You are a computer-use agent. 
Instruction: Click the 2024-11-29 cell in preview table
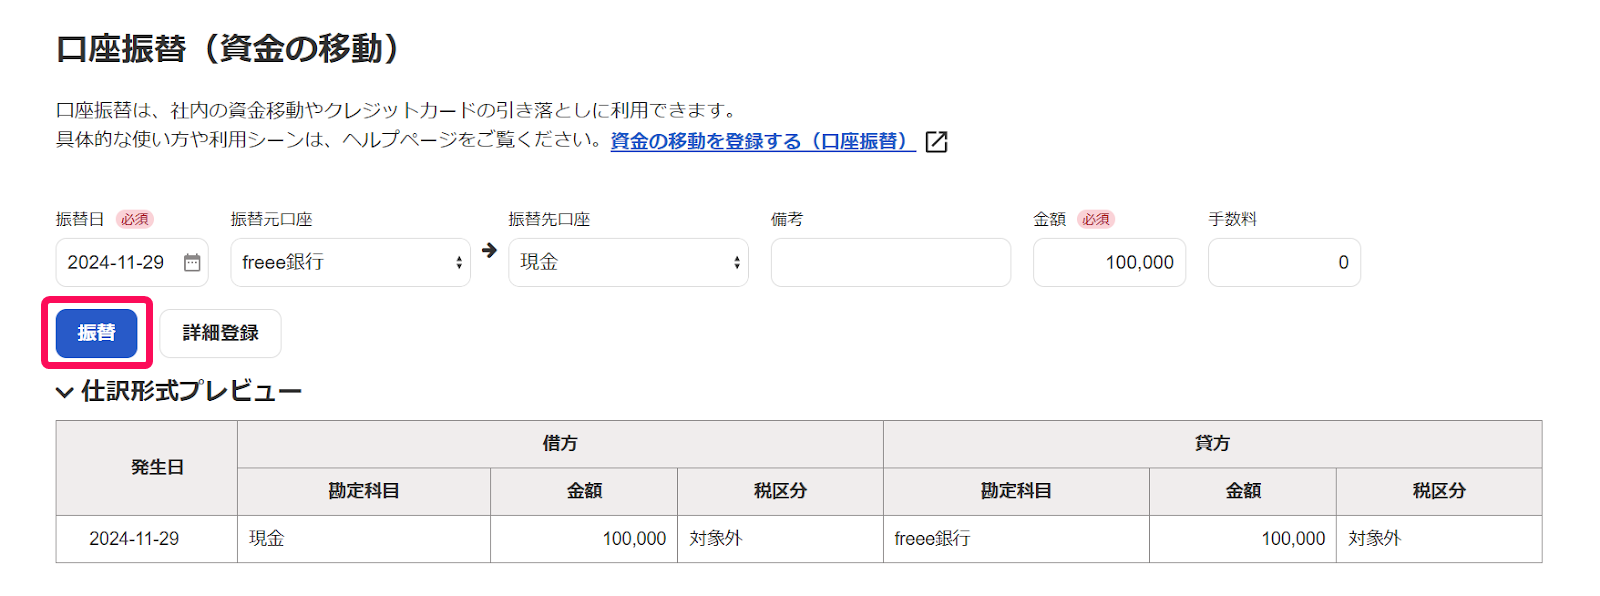tap(134, 539)
